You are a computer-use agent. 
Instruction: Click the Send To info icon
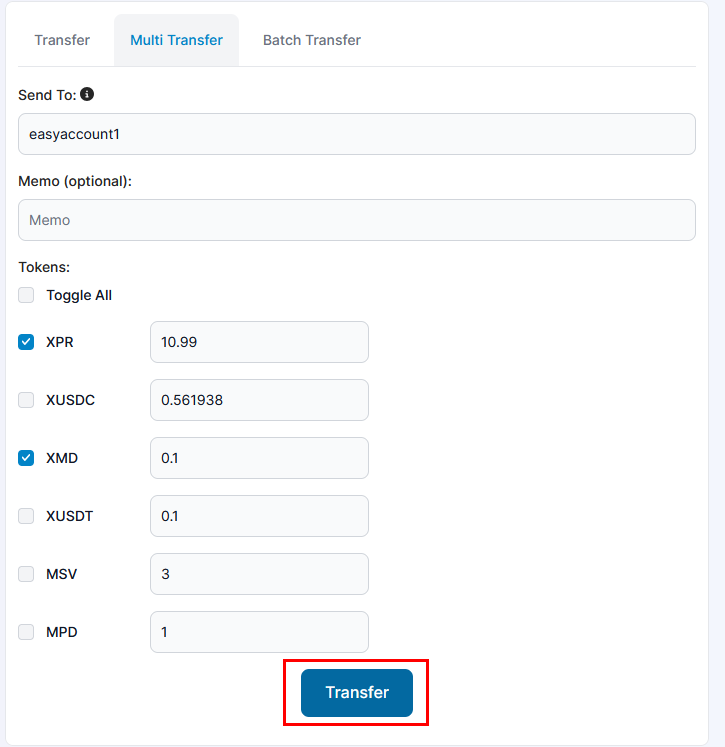87,94
